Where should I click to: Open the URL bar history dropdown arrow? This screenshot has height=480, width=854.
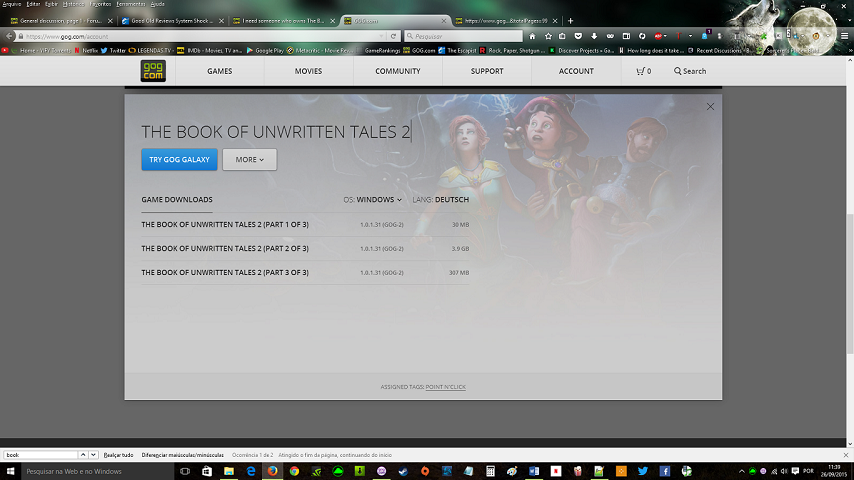click(x=381, y=37)
